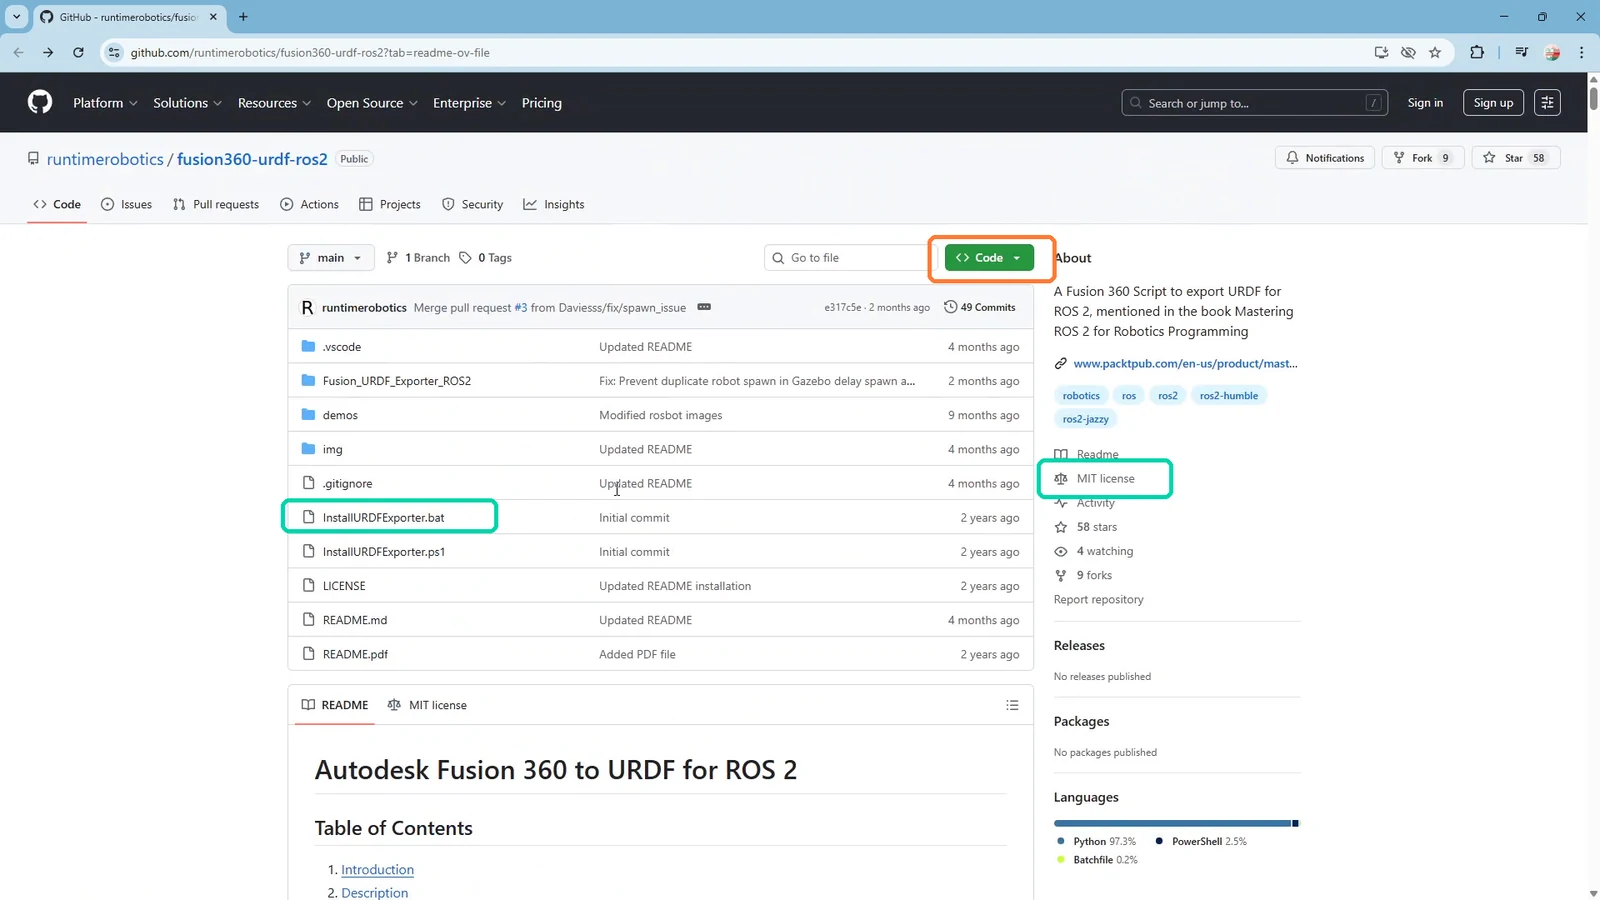Expand the Enterprise menu
The image size is (1600, 900).
[x=469, y=103]
